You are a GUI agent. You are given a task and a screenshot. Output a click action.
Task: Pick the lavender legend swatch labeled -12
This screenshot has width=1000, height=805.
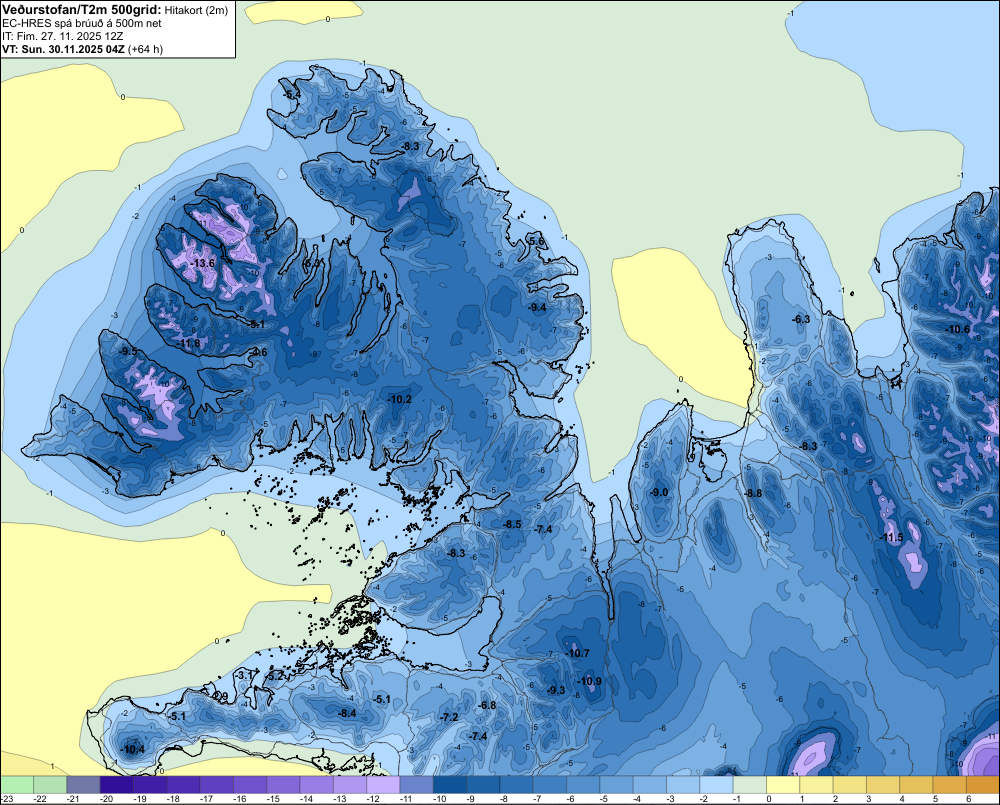pyautogui.click(x=383, y=785)
